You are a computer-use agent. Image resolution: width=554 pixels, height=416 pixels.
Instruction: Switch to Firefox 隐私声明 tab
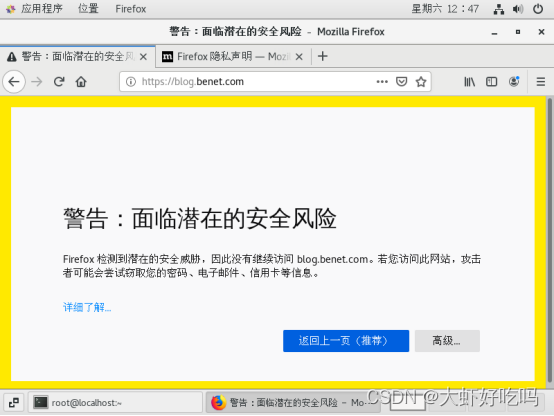[x=233, y=56]
